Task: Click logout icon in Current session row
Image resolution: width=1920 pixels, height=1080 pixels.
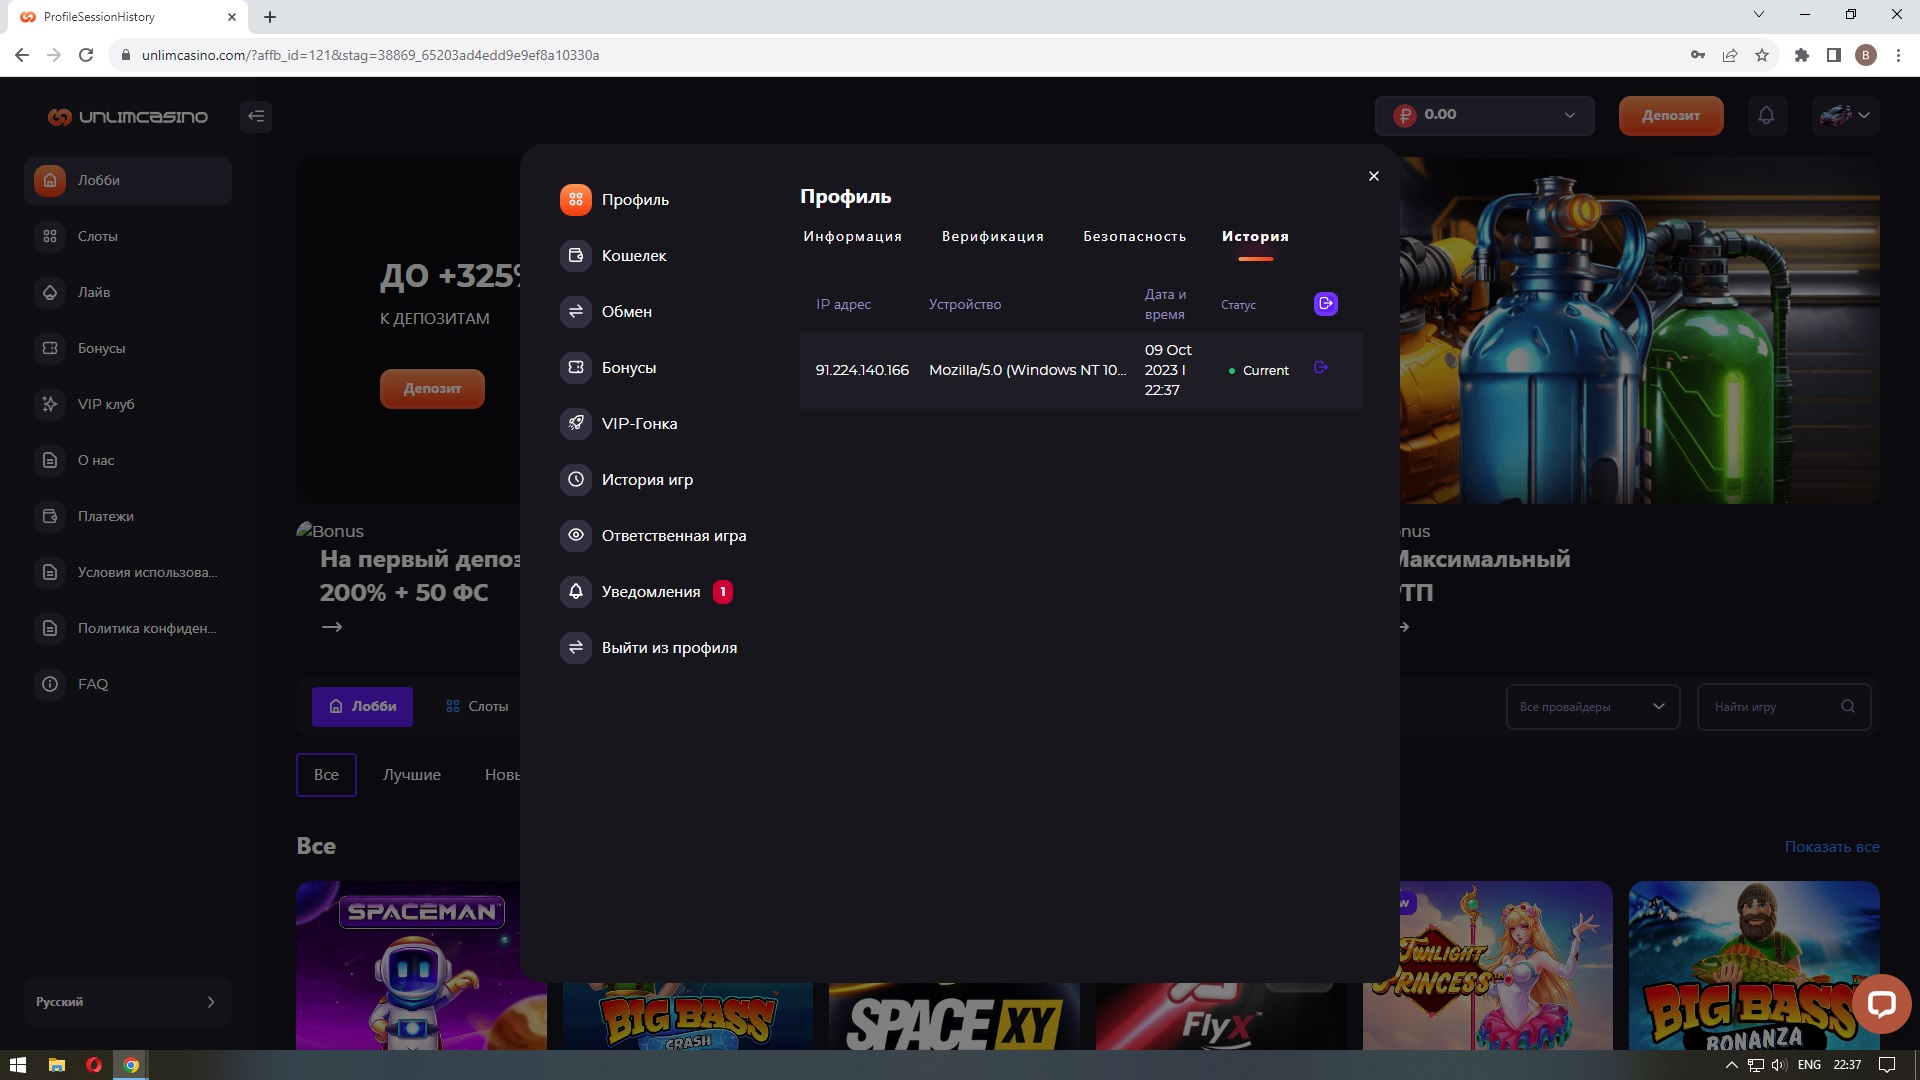Action: [1321, 369]
